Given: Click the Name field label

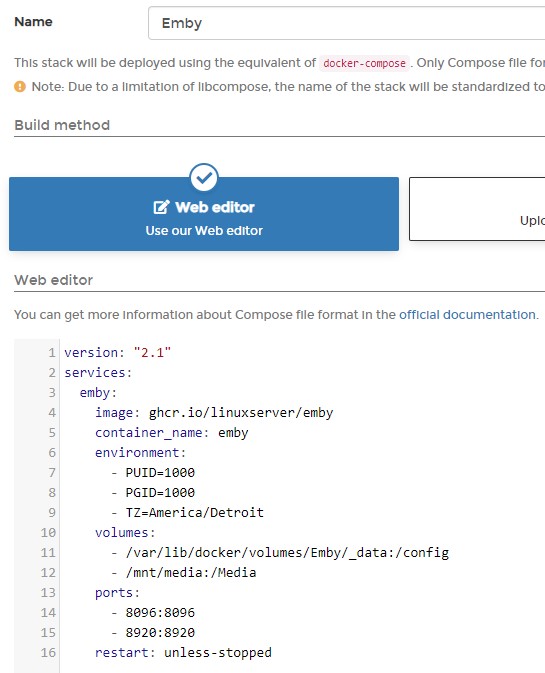Looking at the screenshot, I should click(33, 22).
